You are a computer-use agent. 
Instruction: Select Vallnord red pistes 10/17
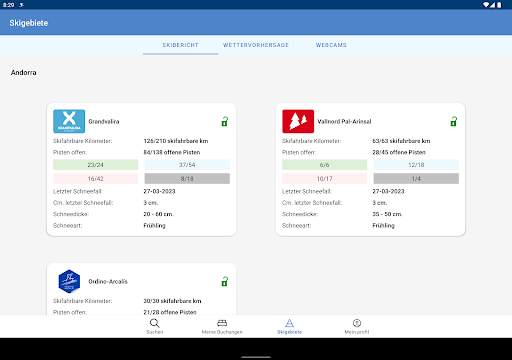coord(324,179)
